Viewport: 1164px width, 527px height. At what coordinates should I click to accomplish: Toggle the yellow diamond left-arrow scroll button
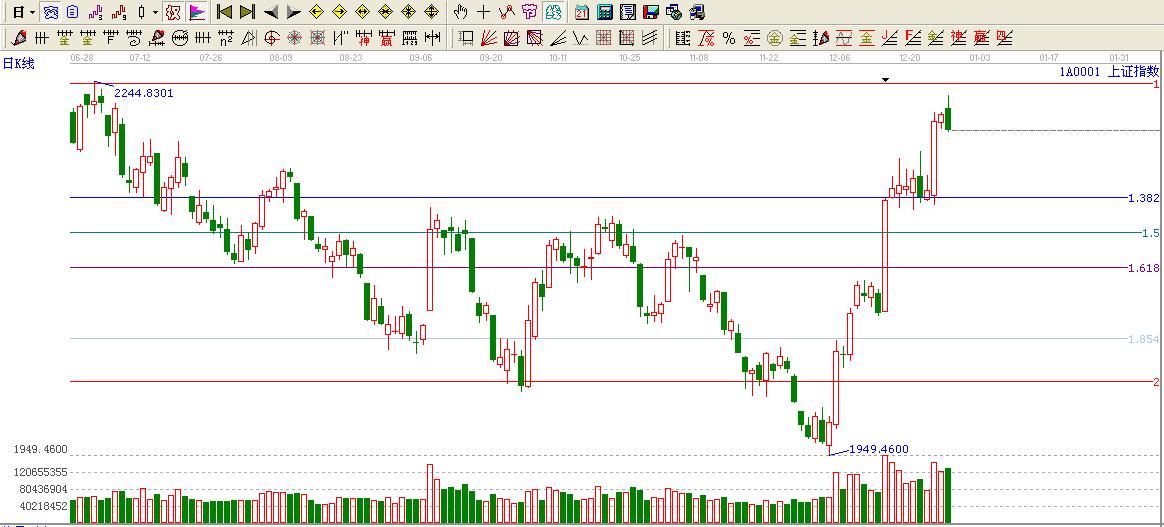coord(316,13)
